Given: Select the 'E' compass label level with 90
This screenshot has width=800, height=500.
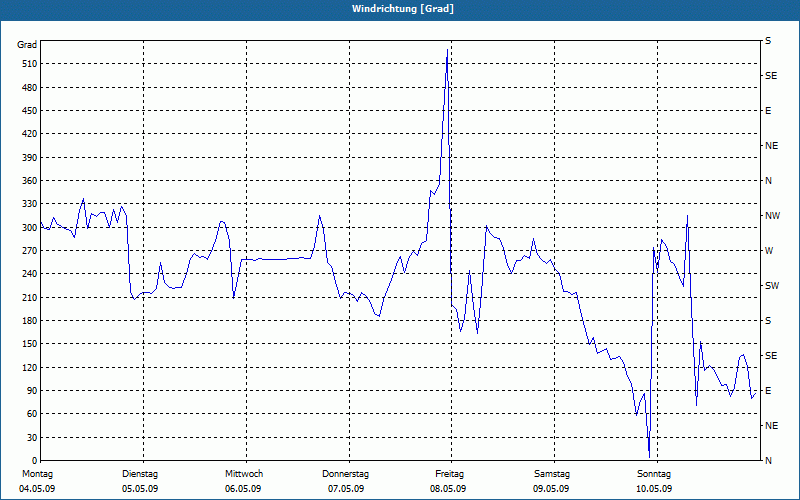Looking at the screenshot, I should (x=768, y=391).
